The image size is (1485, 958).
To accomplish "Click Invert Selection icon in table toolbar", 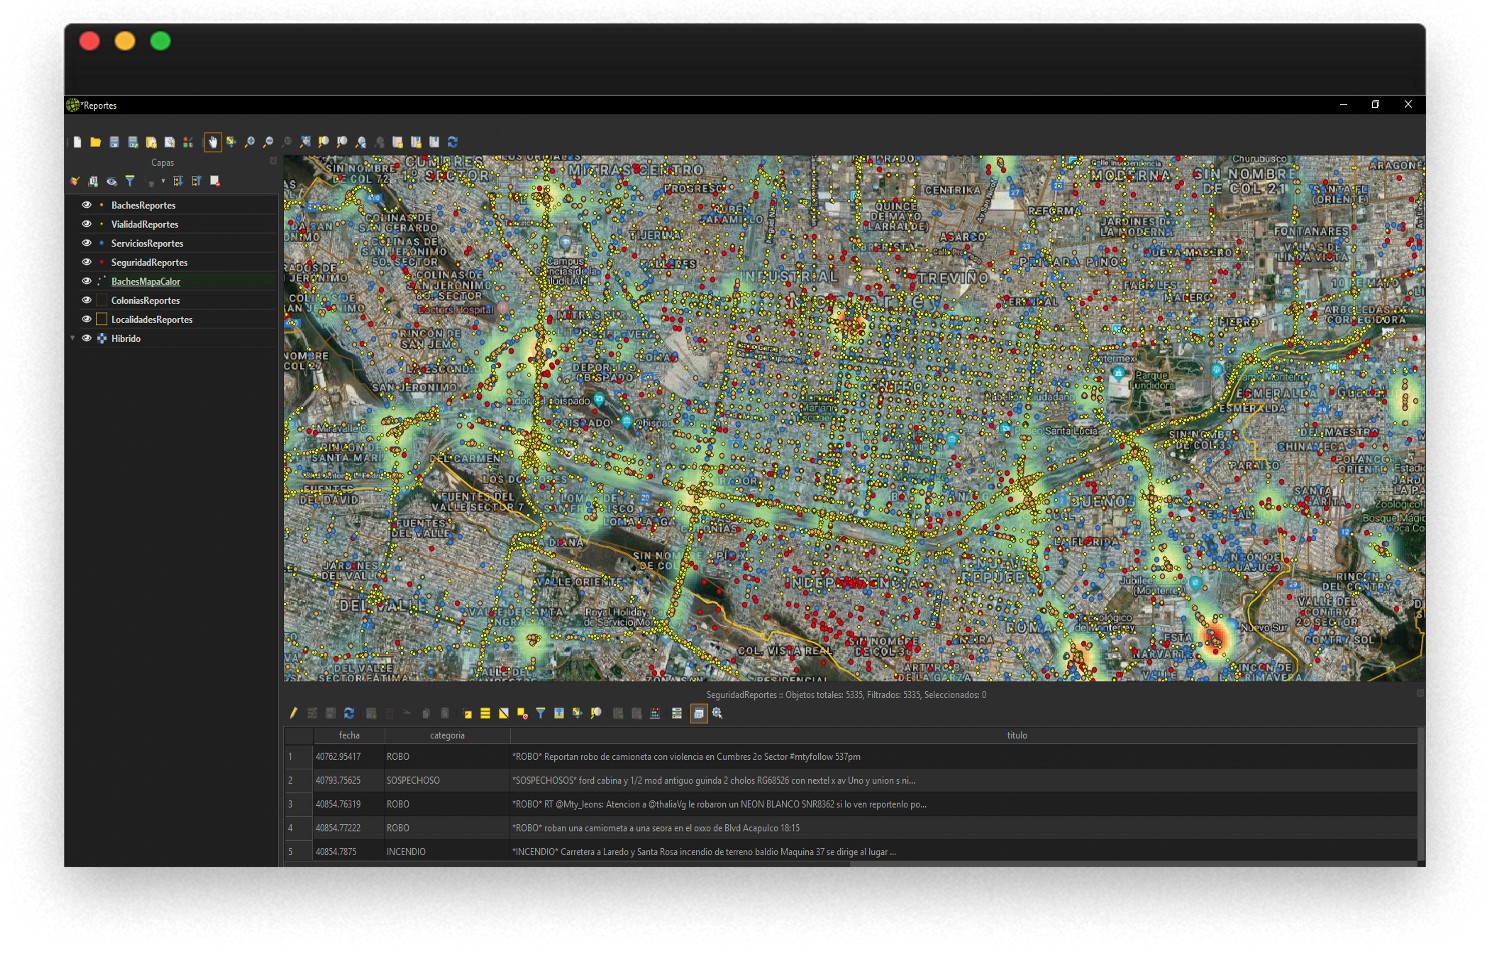I will click(504, 713).
